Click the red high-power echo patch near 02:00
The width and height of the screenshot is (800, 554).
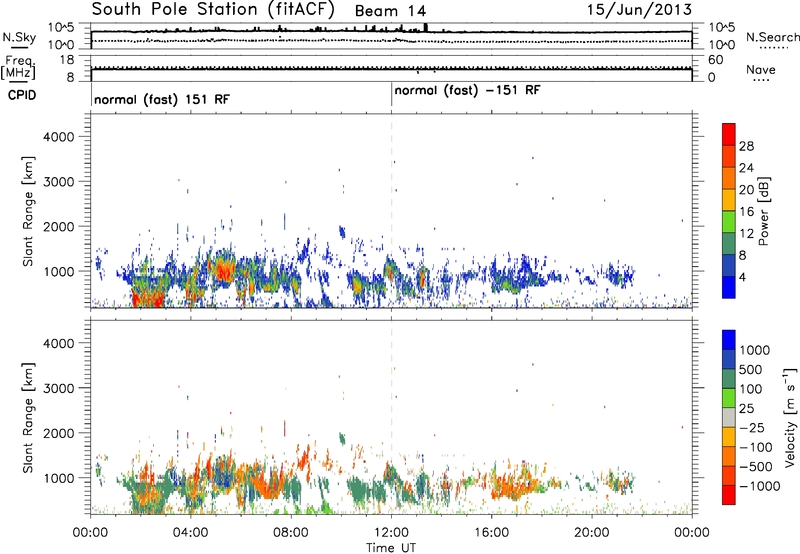147,299
